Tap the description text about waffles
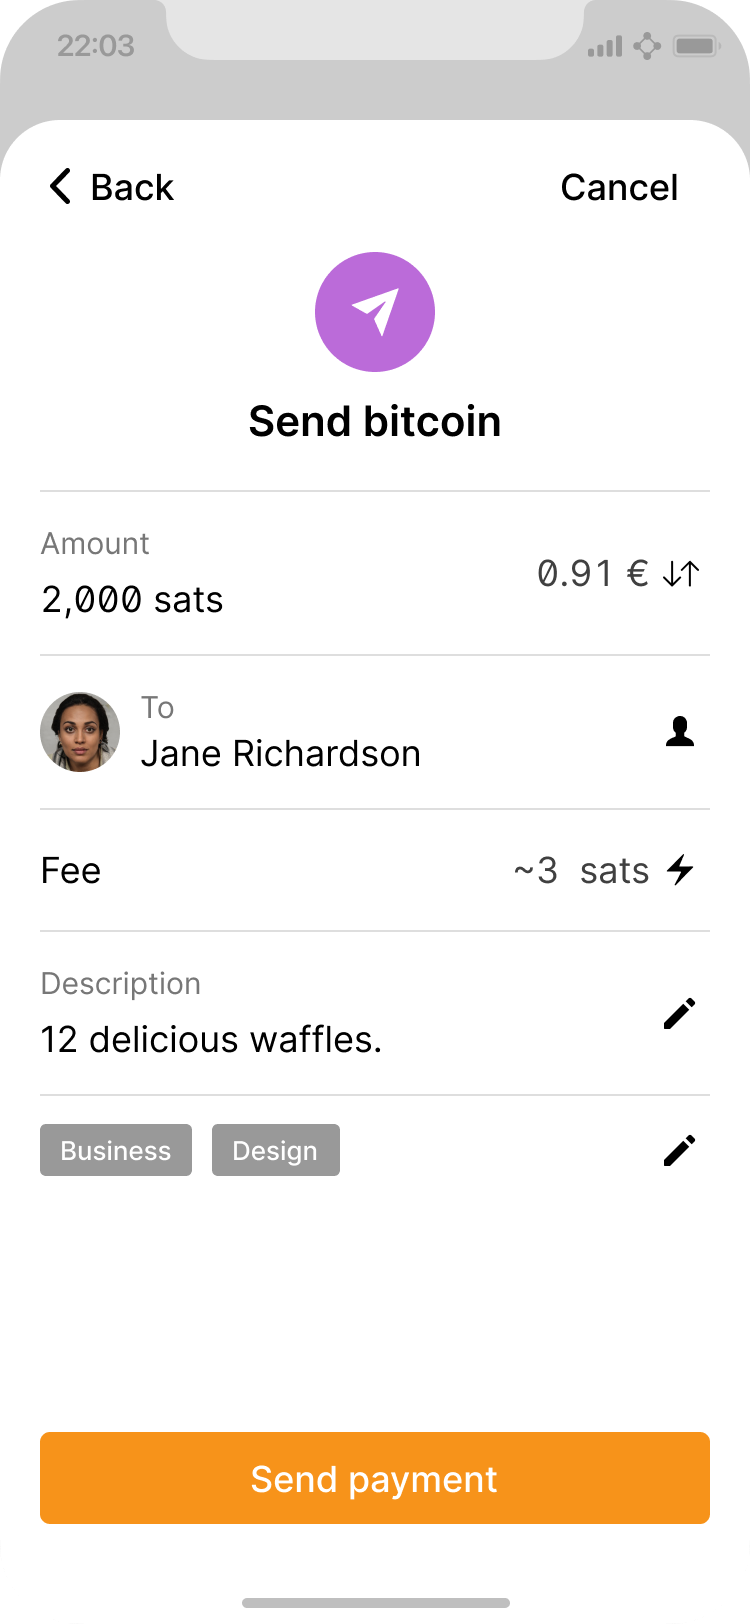The width and height of the screenshot is (750, 1624). coord(211,1040)
